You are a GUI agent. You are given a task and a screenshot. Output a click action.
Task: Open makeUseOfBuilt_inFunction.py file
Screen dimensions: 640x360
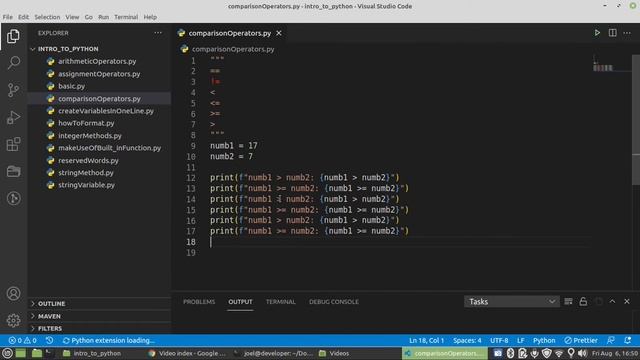pos(109,148)
